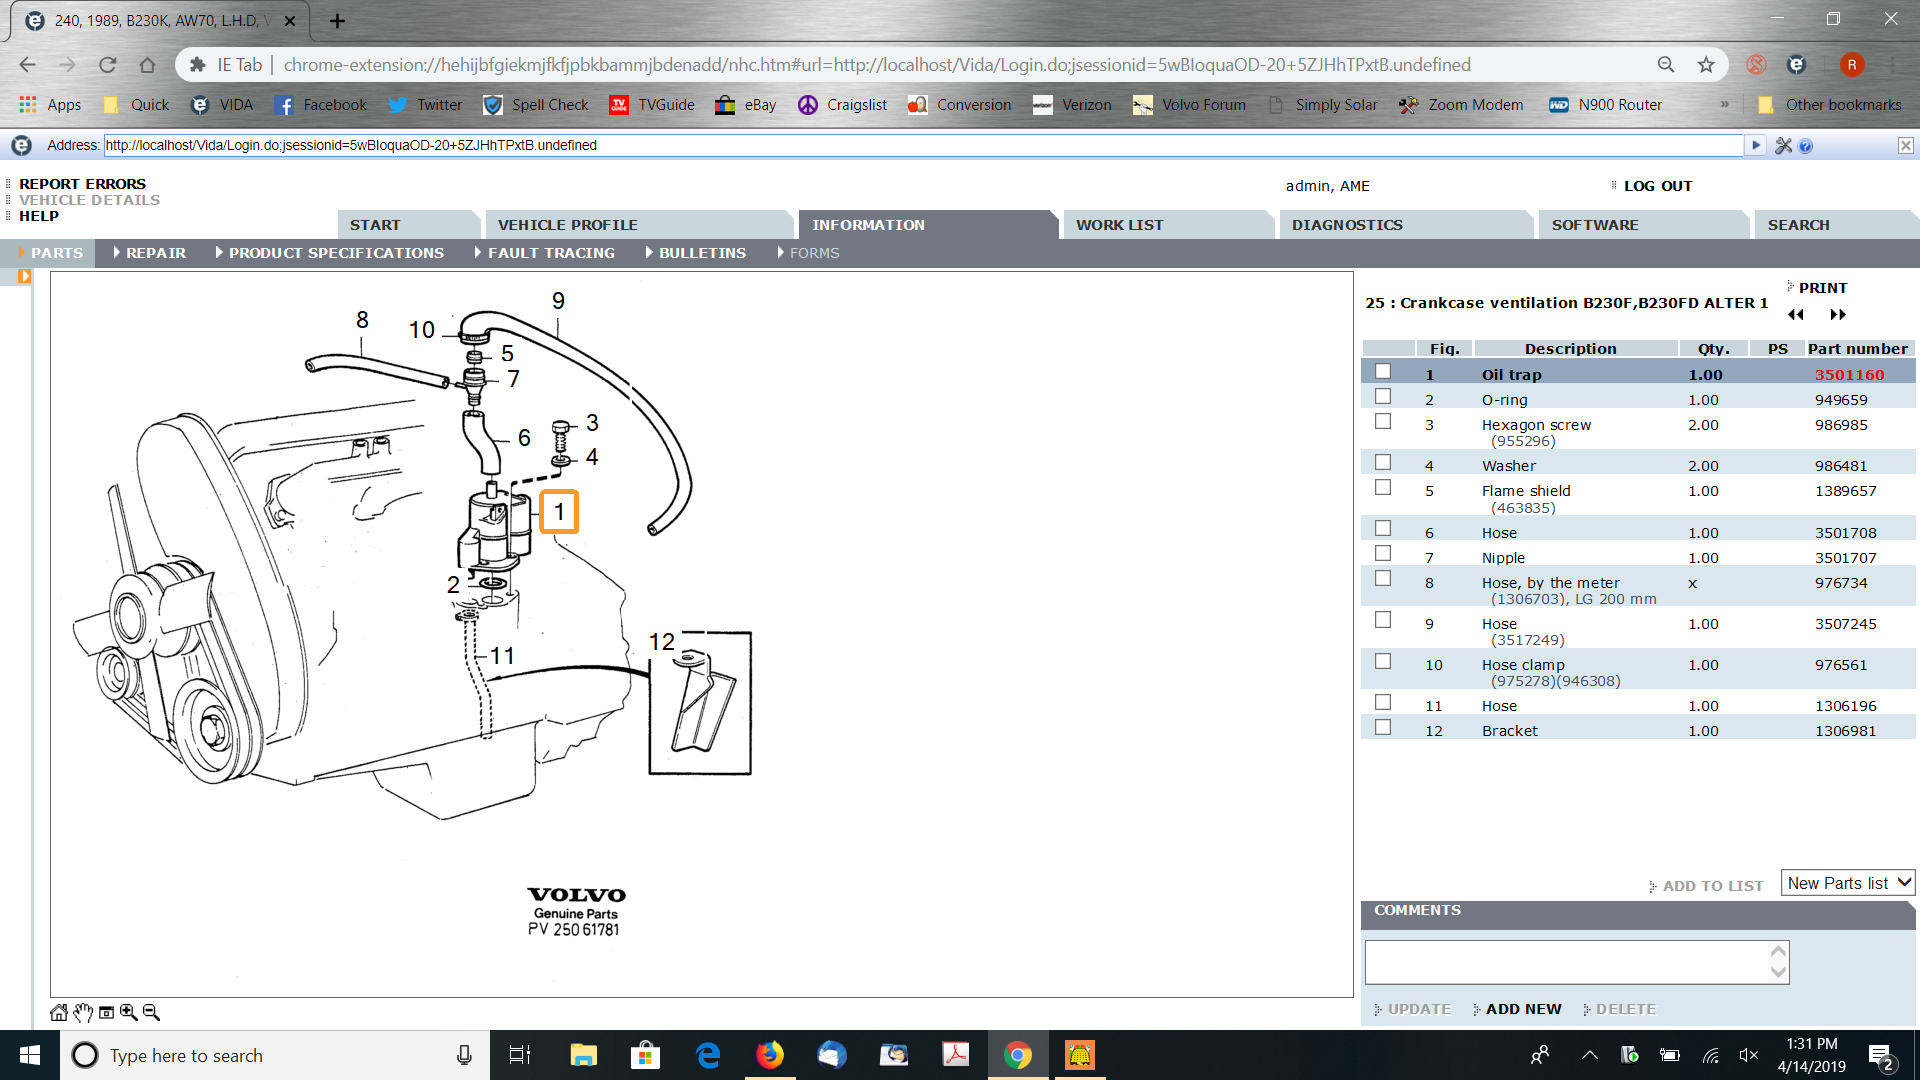Expand the orange side panel arrow
Image resolution: width=1920 pixels, height=1080 pixels.
click(24, 277)
